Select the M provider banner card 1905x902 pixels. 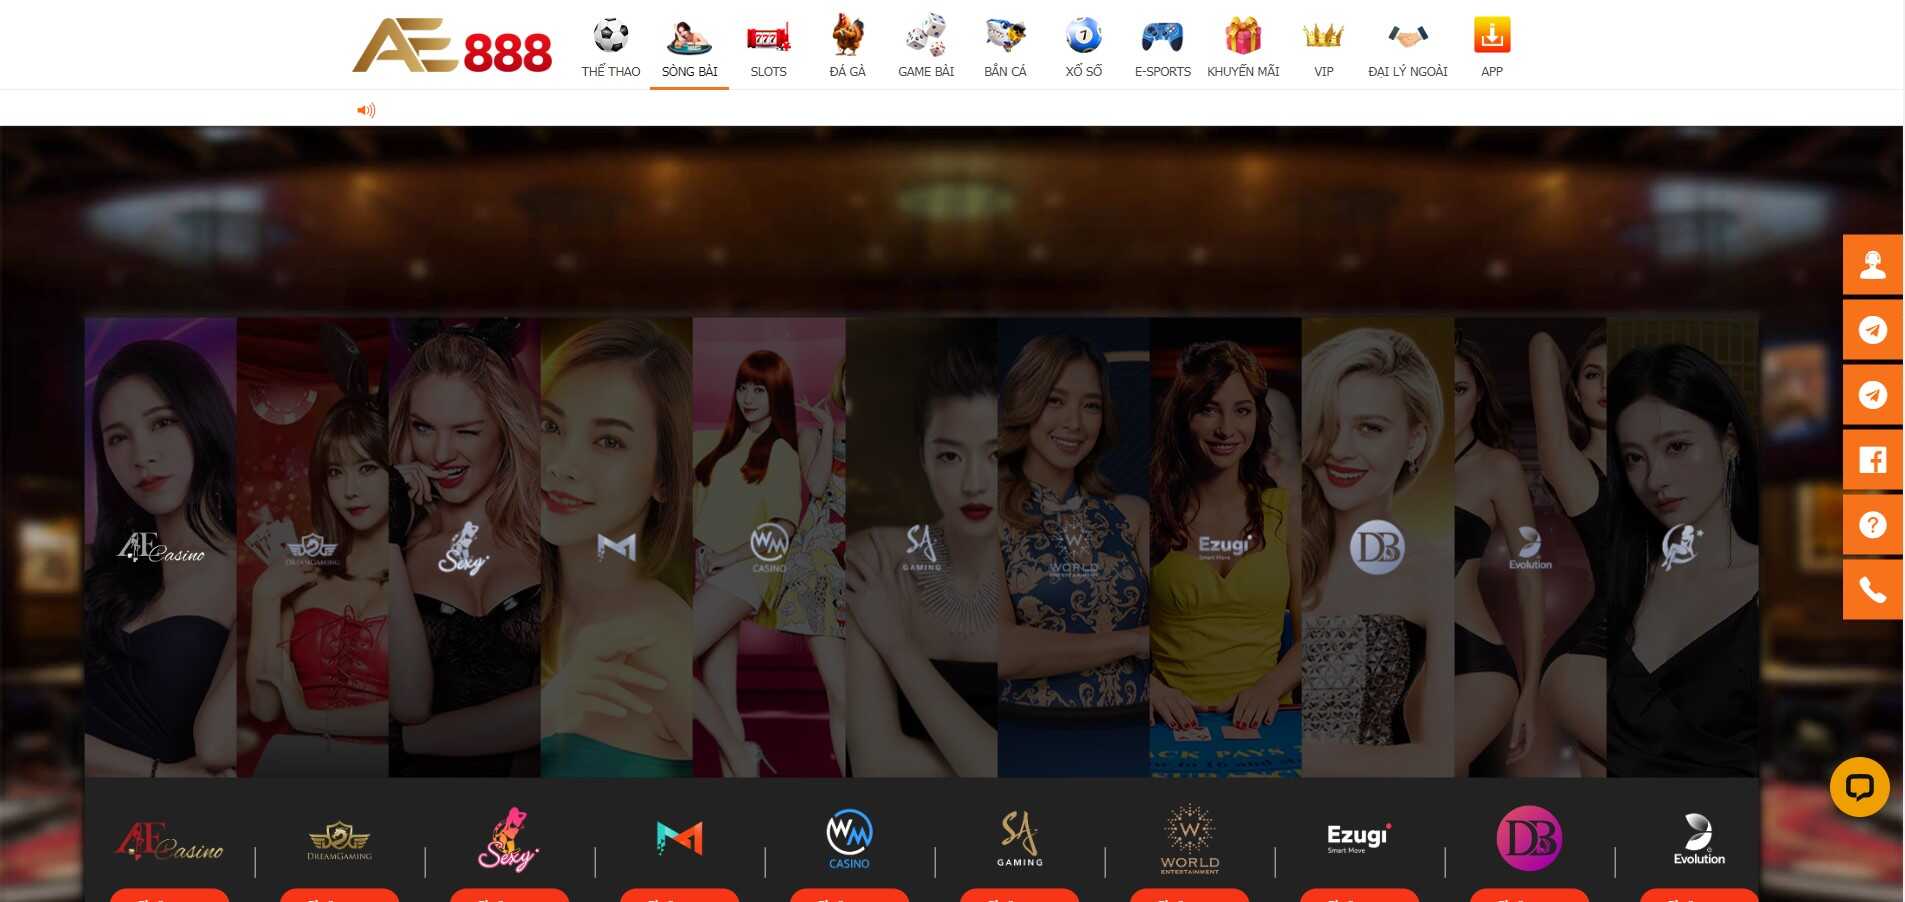(617, 547)
